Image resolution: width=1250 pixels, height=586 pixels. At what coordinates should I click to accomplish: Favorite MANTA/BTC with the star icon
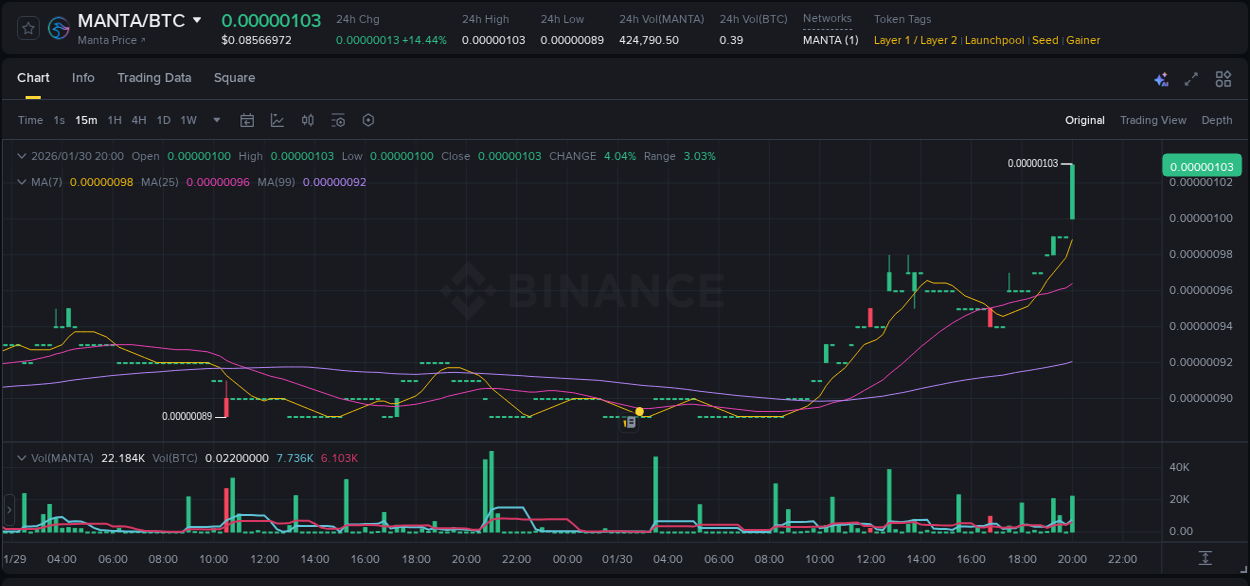27,28
